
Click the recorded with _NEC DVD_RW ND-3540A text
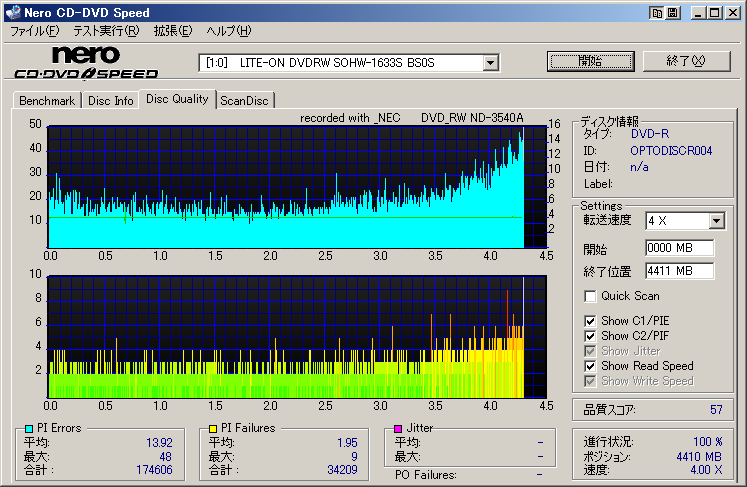(x=412, y=118)
